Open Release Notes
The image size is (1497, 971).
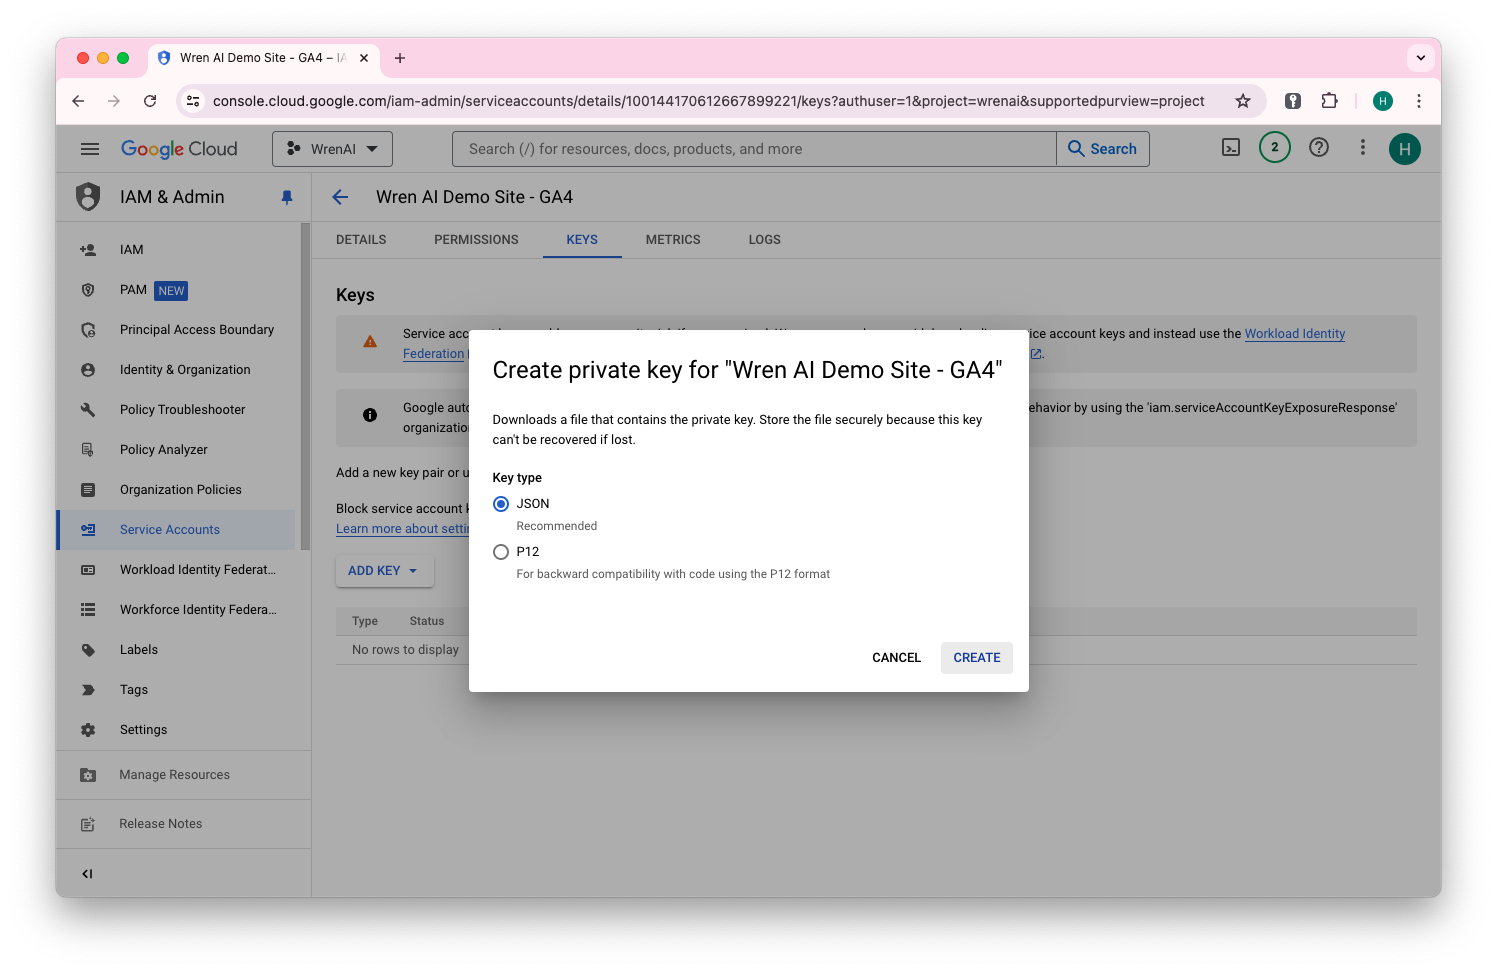[x=183, y=824]
